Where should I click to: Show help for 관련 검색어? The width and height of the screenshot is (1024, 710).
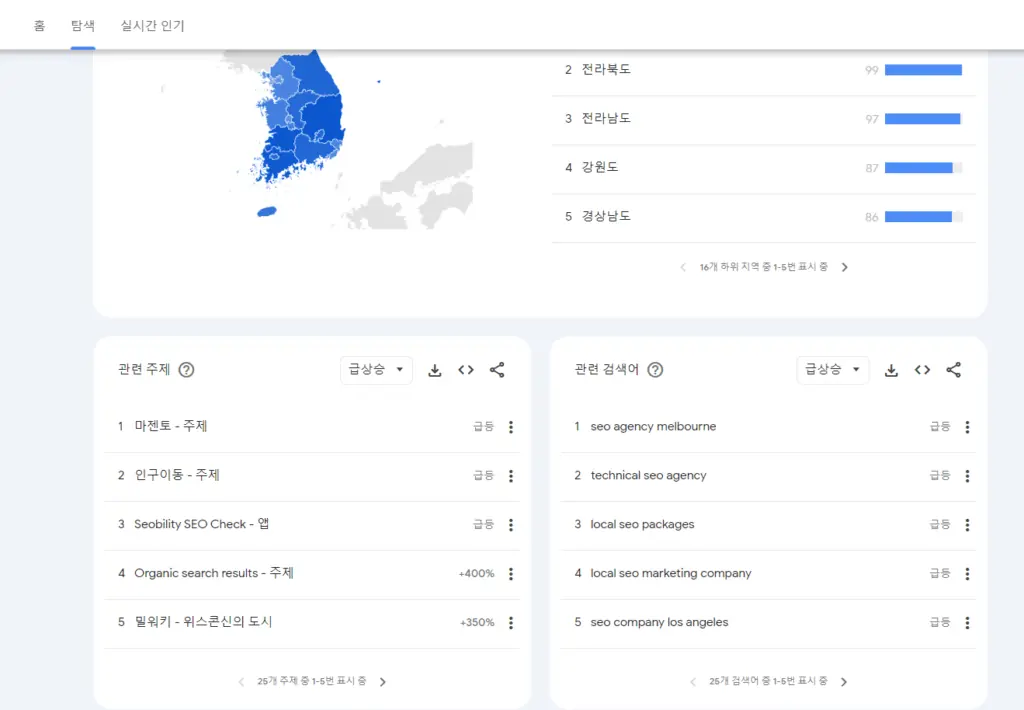pyautogui.click(x=655, y=370)
